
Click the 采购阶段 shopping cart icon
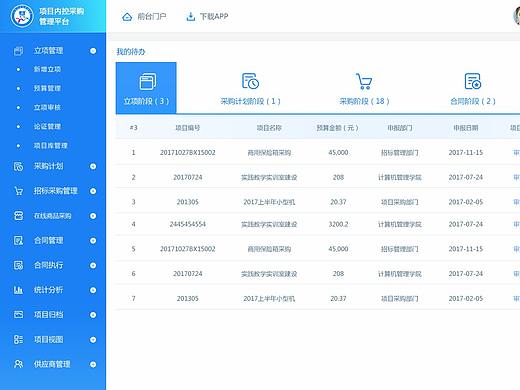pyautogui.click(x=364, y=81)
